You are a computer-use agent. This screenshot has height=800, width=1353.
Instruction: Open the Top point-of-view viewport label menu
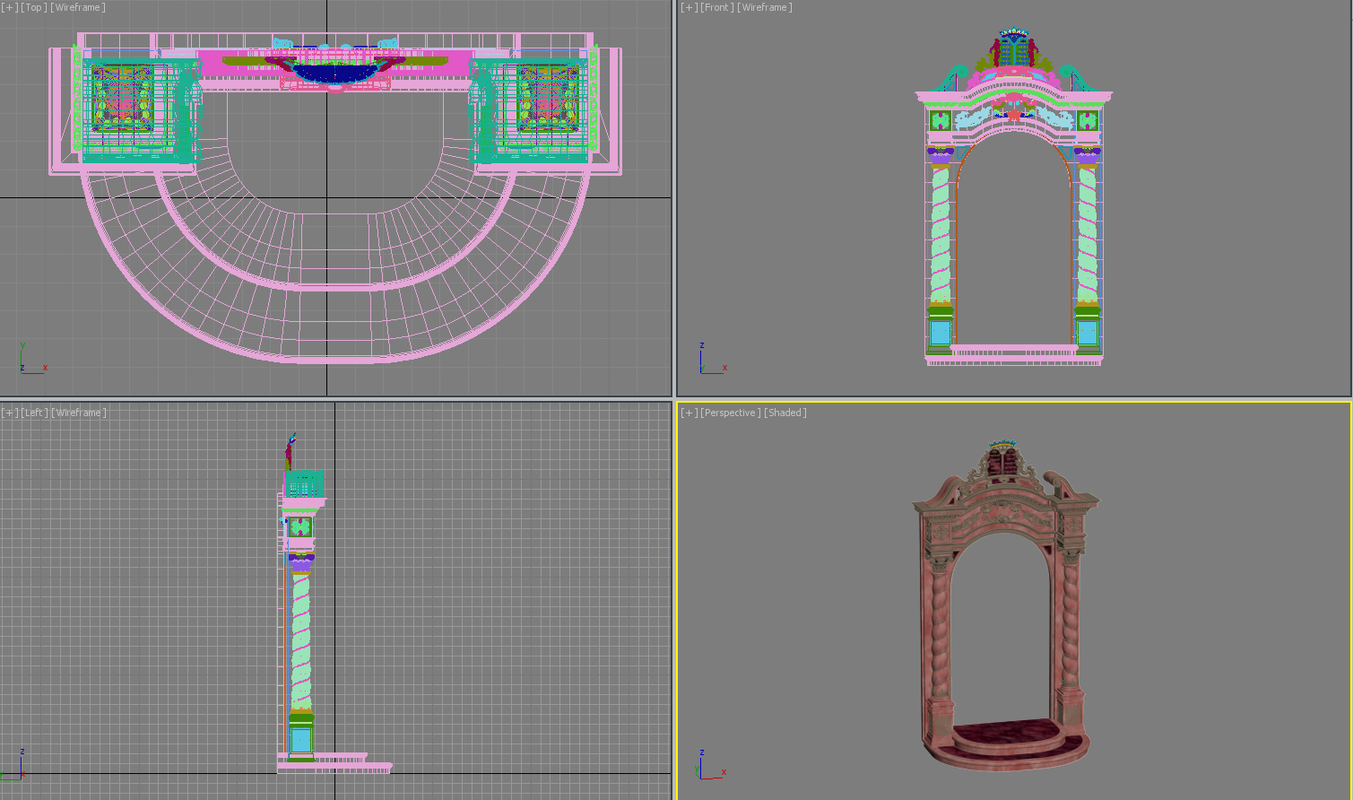click(31, 7)
